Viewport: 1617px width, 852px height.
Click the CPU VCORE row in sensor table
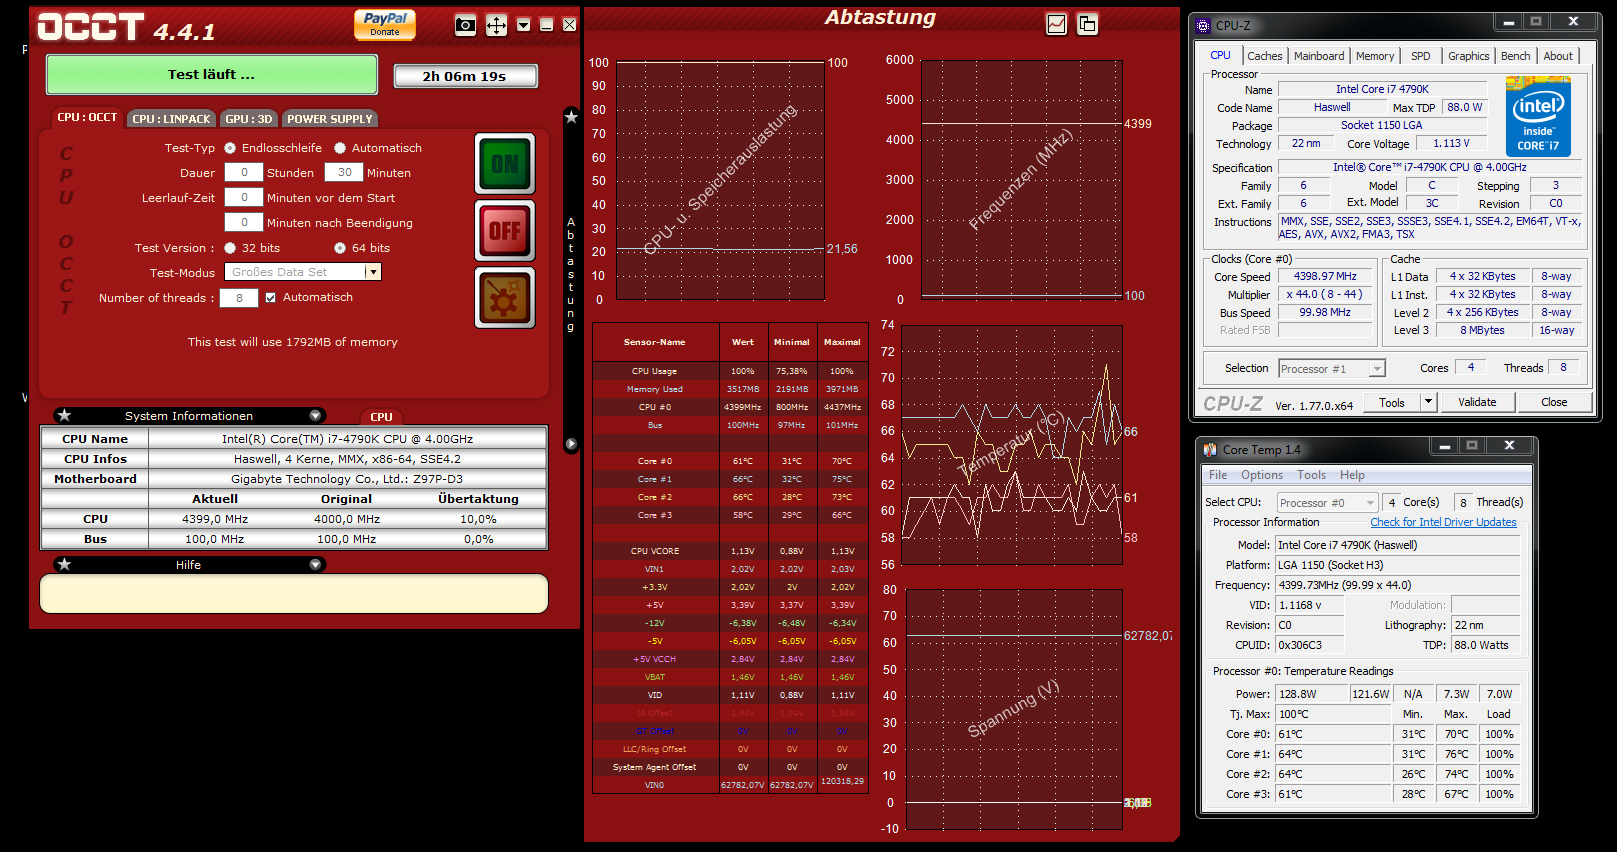(x=729, y=551)
